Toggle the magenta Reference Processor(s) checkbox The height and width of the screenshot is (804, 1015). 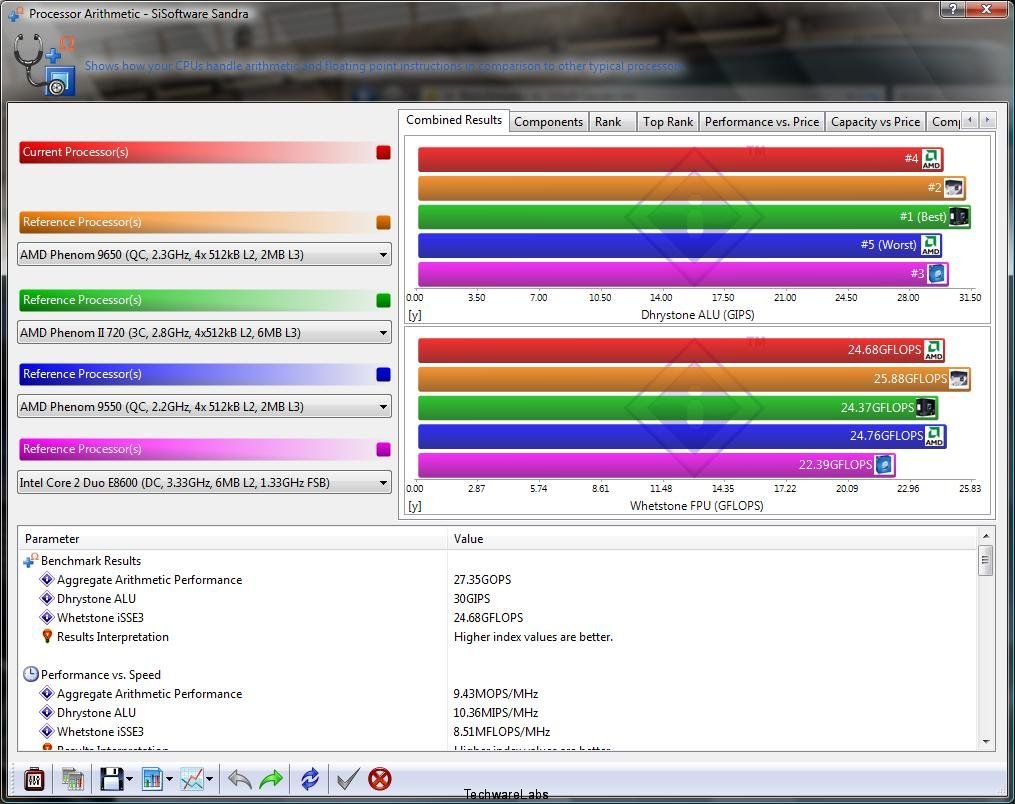point(383,449)
